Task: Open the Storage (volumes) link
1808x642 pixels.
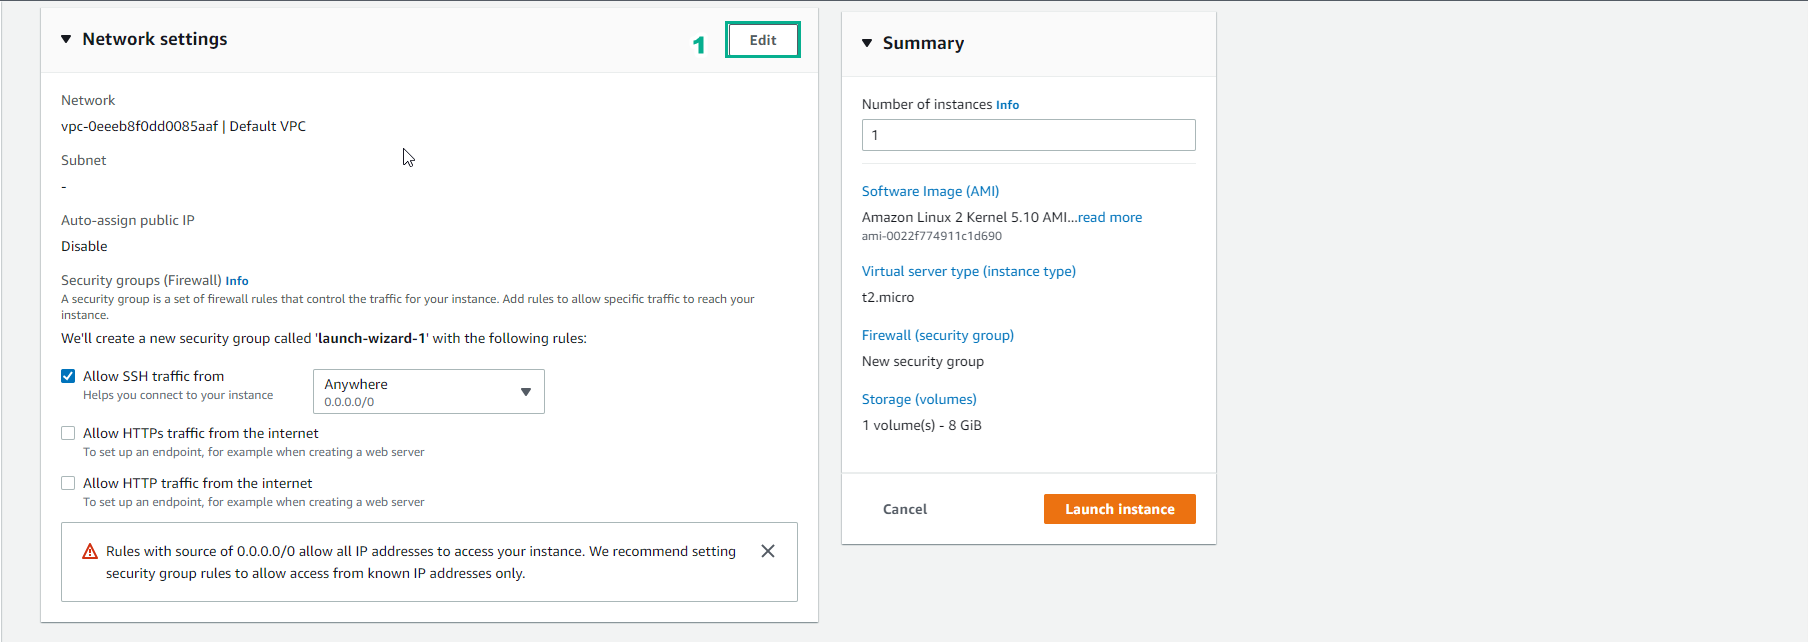Action: [x=919, y=399]
